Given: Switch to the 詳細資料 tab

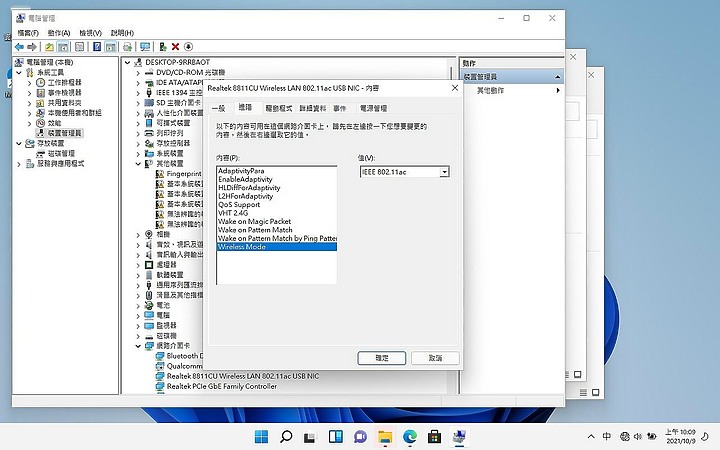Looking at the screenshot, I should pos(312,108).
